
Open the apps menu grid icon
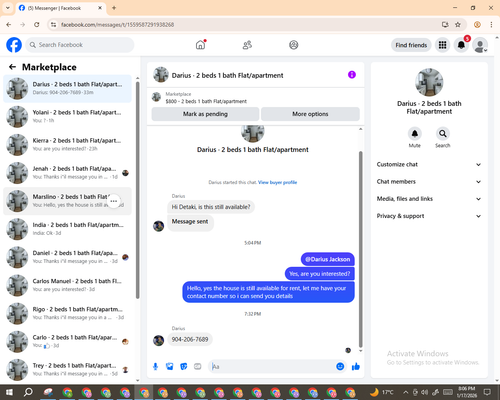[x=442, y=45]
